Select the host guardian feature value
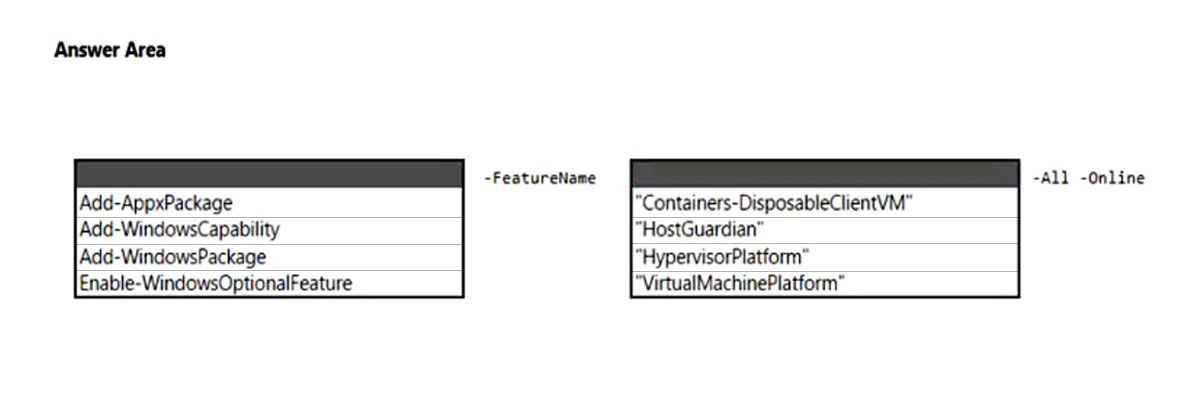1195x394 pixels. [825, 229]
